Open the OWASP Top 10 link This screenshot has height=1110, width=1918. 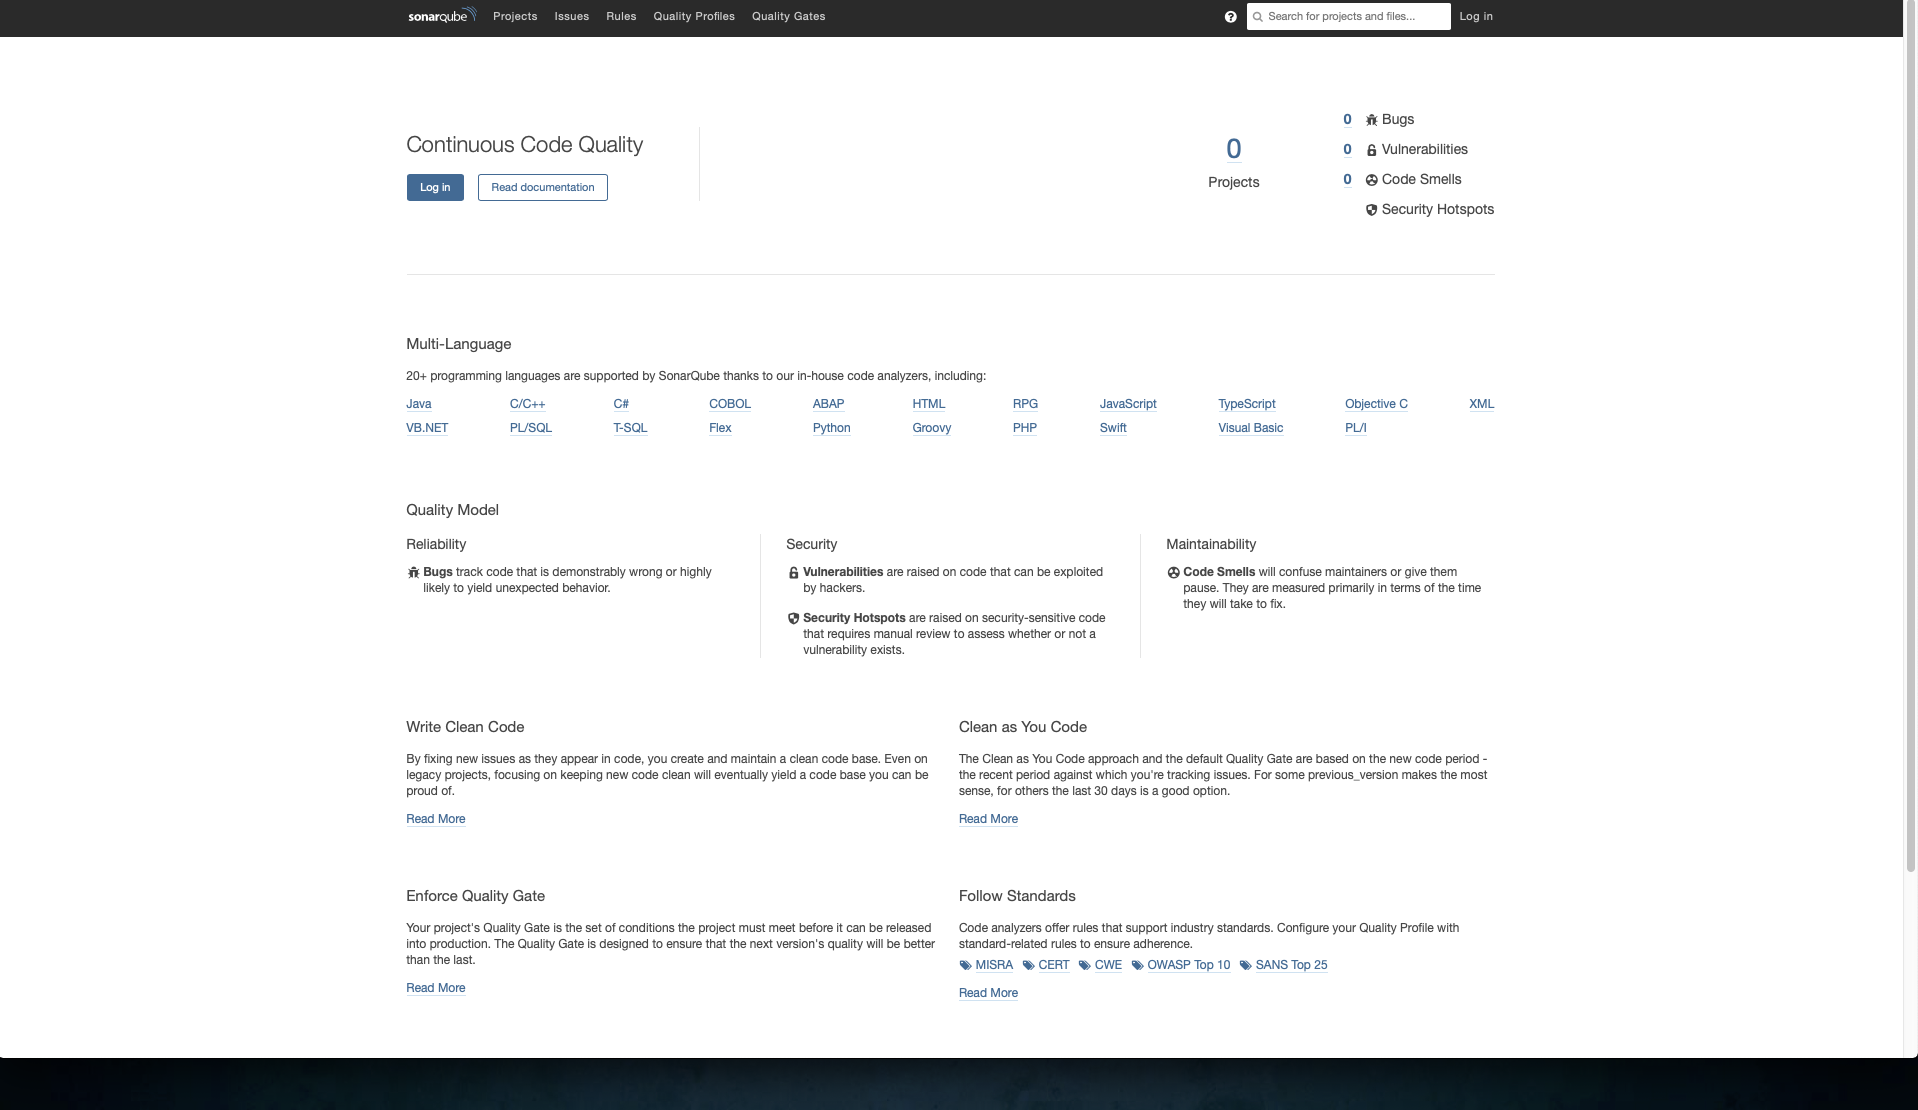(1189, 965)
